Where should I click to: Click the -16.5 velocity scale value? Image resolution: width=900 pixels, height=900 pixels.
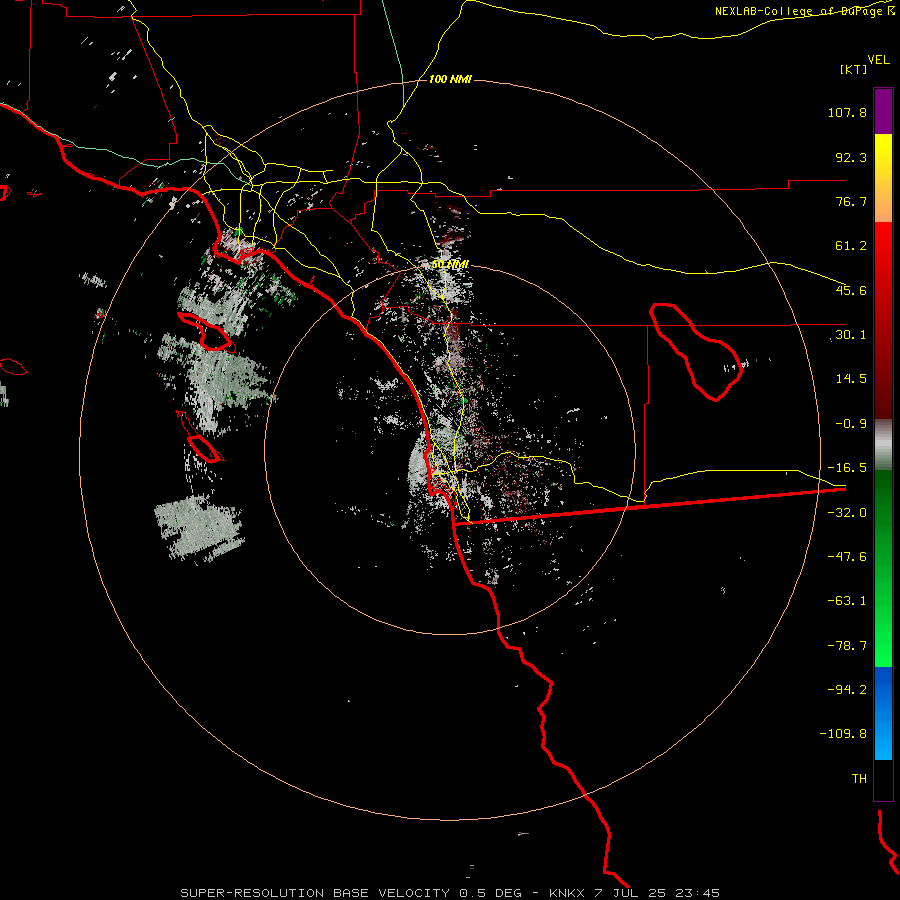[847, 468]
